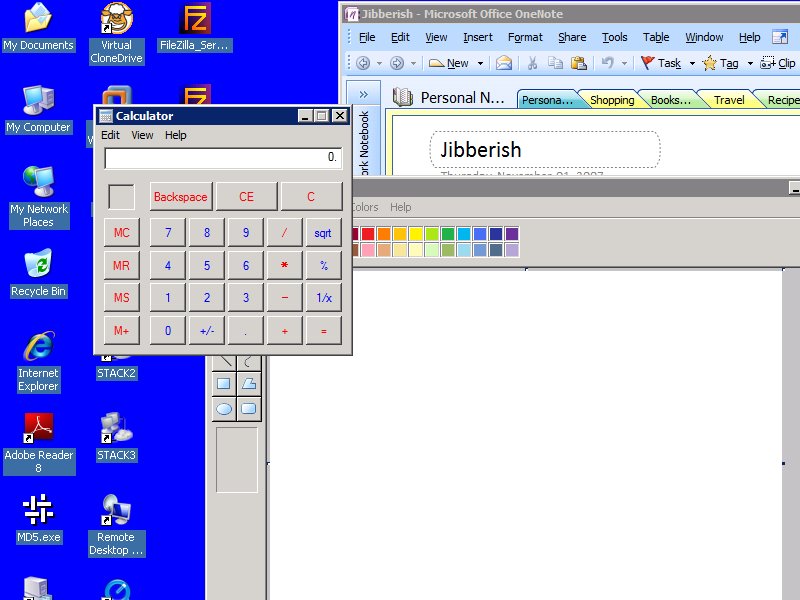Open the Format menu in OneNote
Screen dimensions: 800x600
coord(525,37)
